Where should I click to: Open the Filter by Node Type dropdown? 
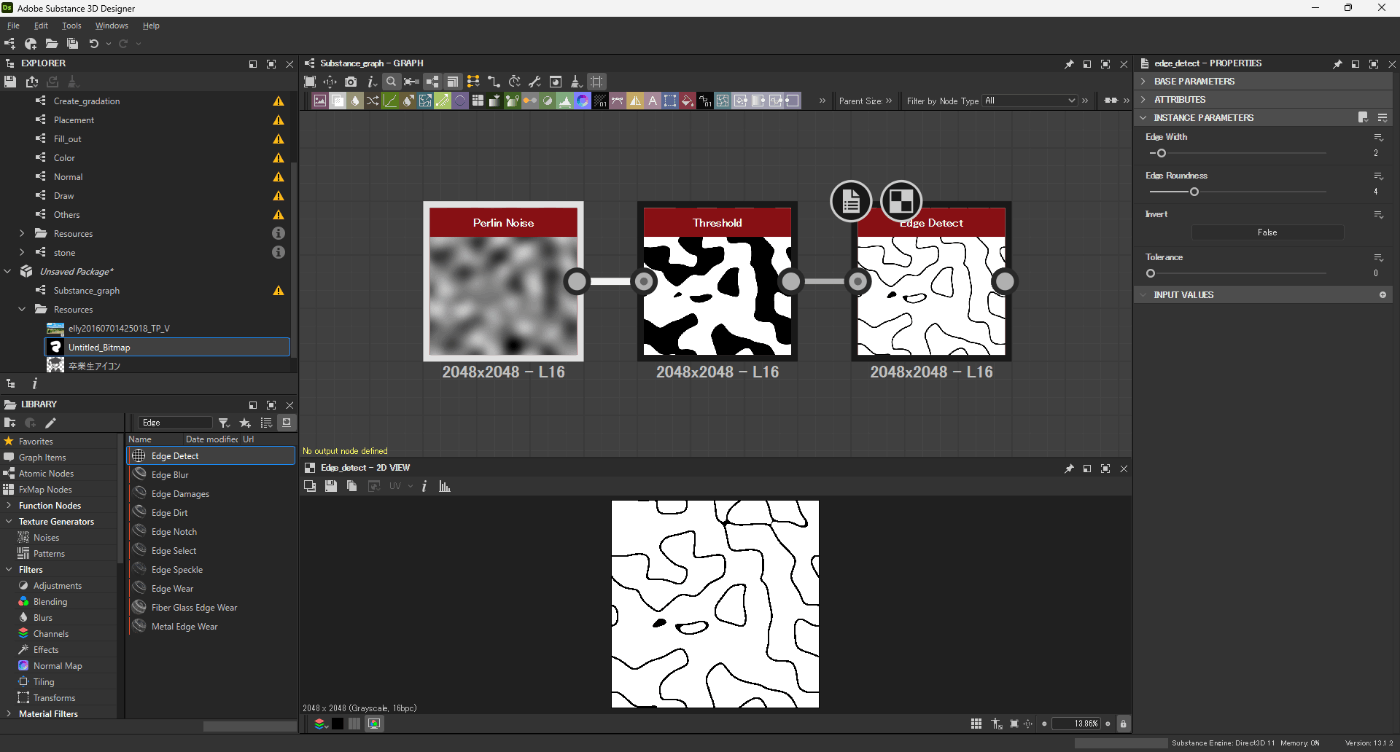1030,101
